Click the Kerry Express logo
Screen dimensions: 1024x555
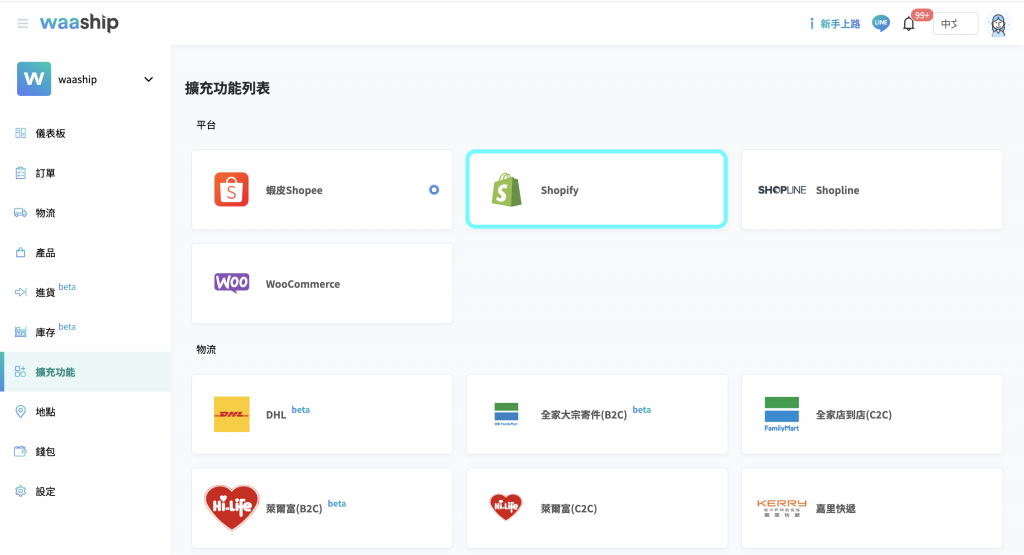[781, 508]
